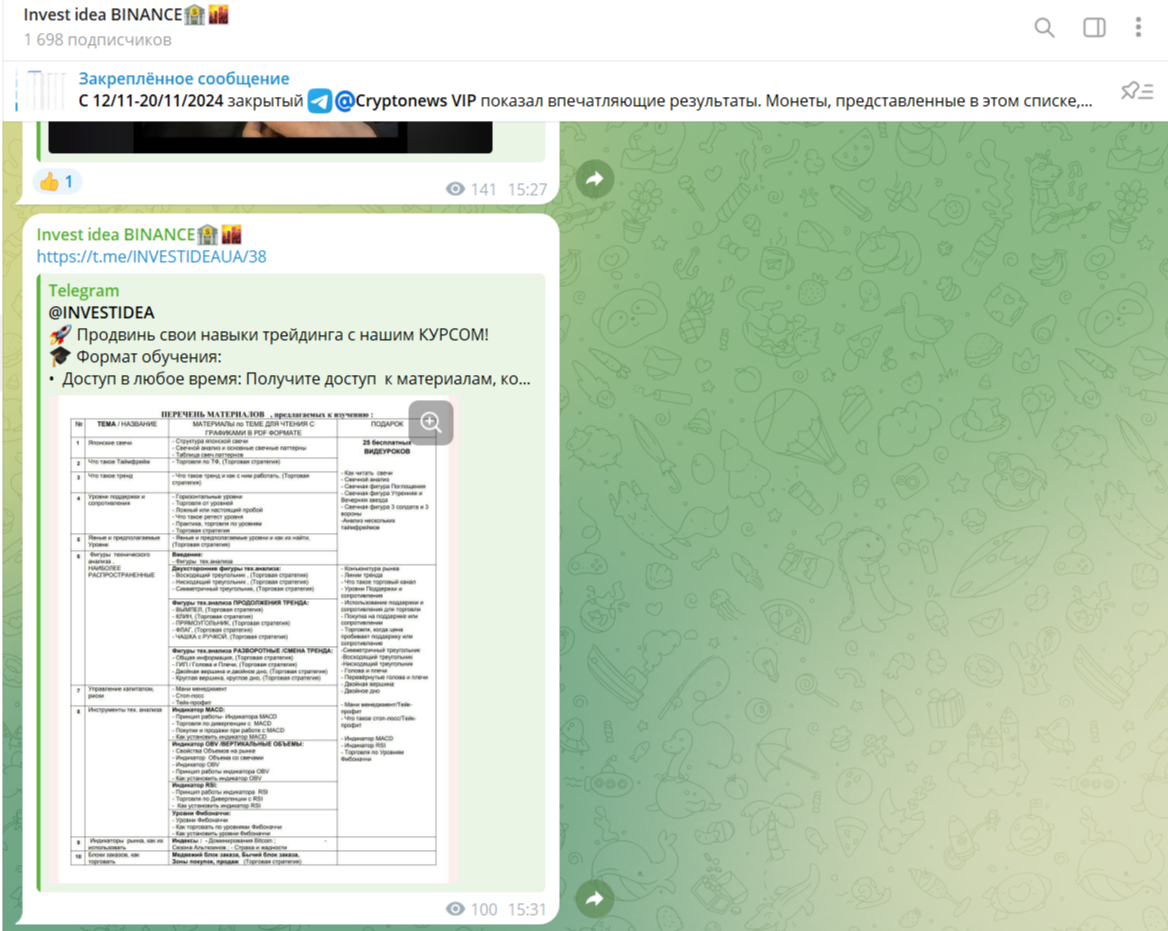Forward the 15:31 post using share arrow

[x=594, y=898]
